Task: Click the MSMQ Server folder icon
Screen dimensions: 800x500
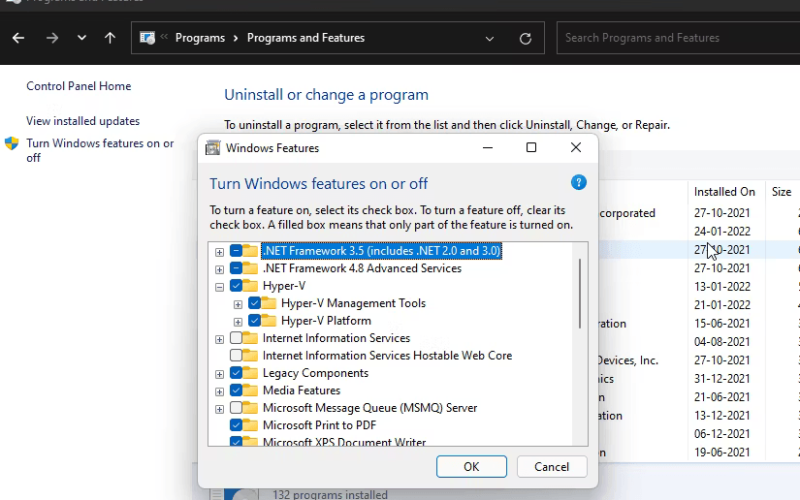Action: (250, 408)
